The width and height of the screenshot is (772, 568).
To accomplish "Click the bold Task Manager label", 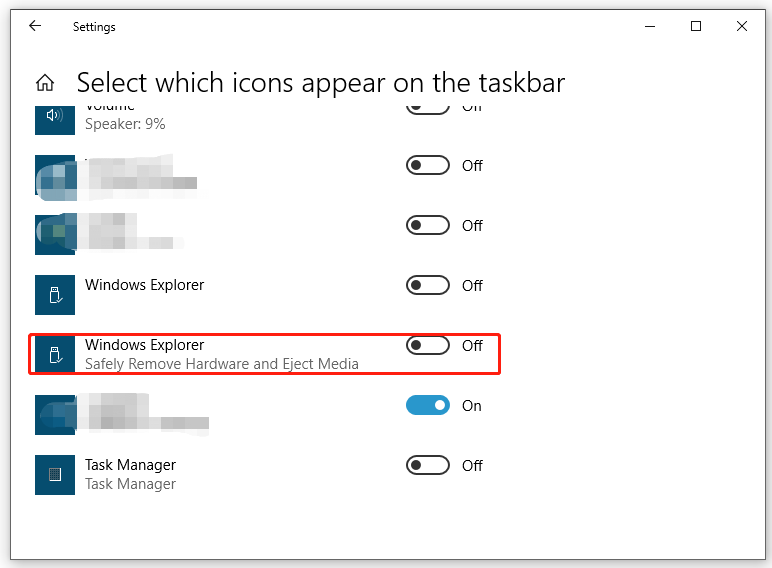I will [x=130, y=465].
